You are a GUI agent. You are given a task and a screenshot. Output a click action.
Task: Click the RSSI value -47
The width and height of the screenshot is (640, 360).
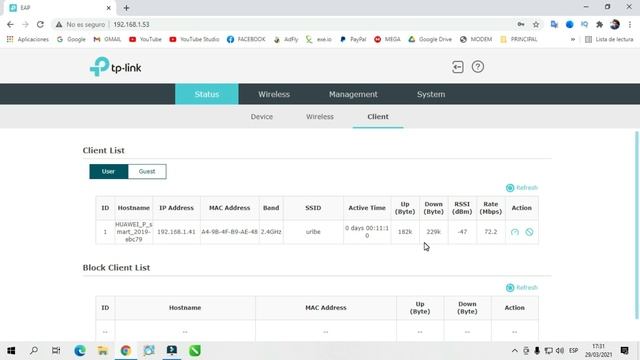[x=462, y=232]
